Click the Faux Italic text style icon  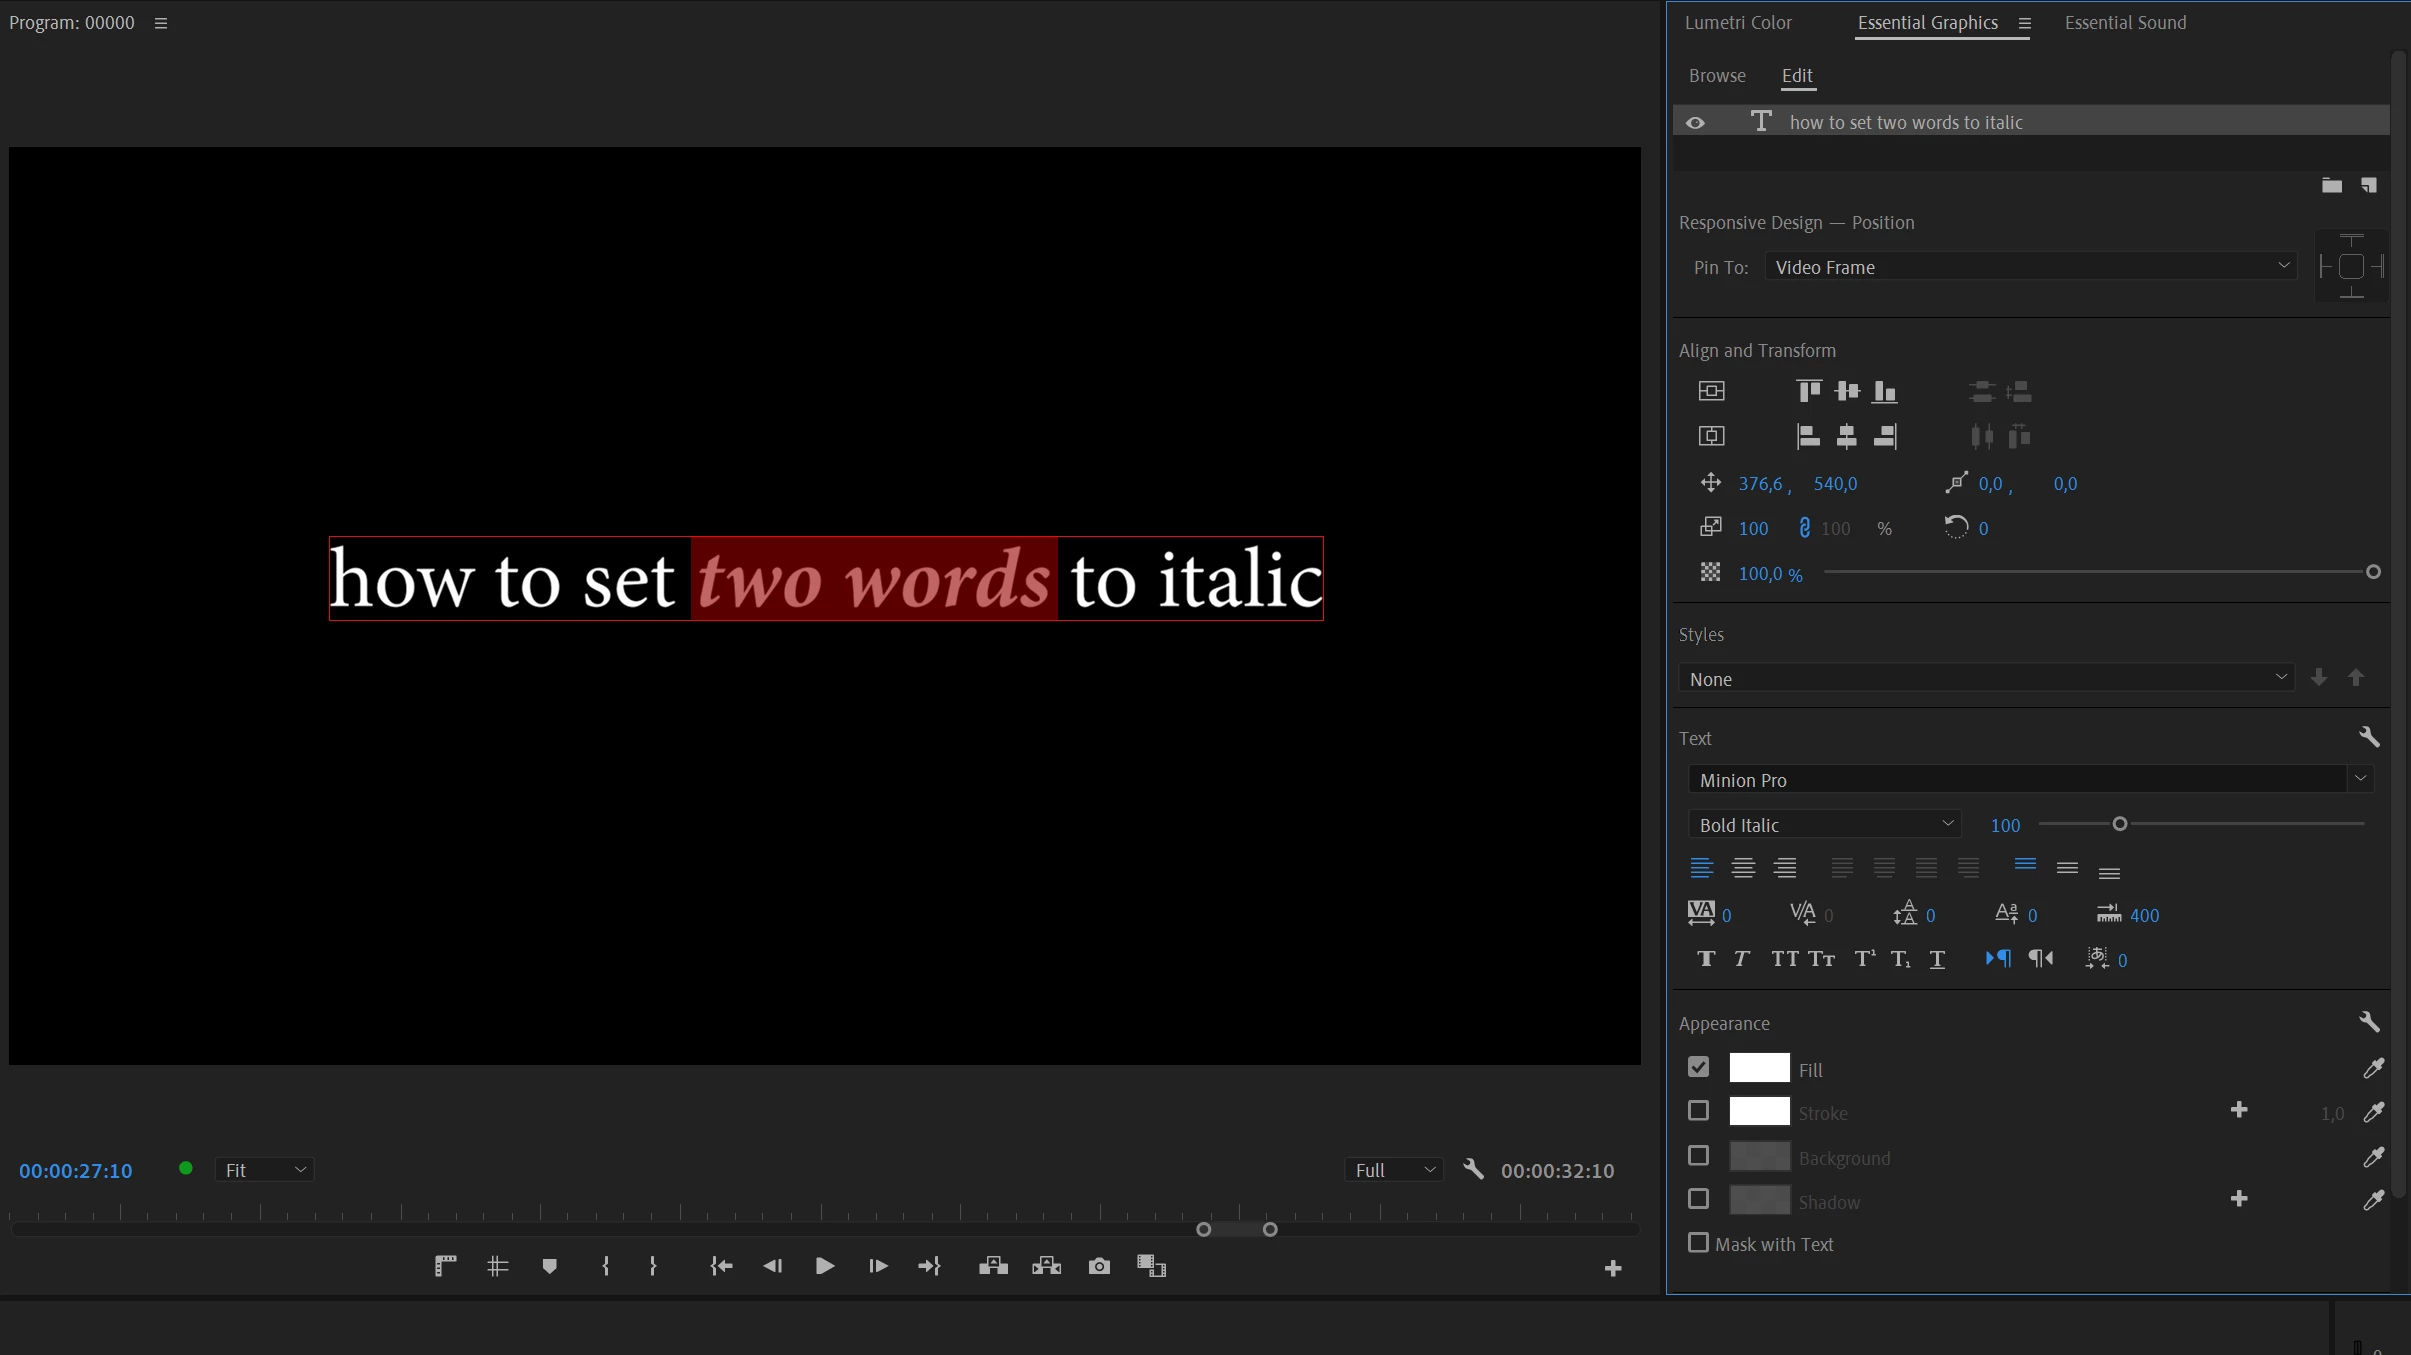pyautogui.click(x=1742, y=959)
